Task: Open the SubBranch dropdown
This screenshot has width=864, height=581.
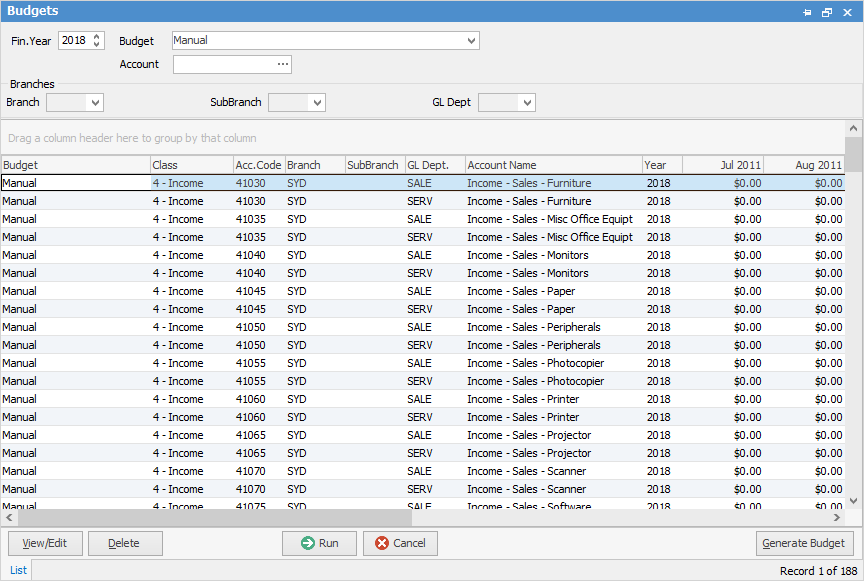Action: [316, 102]
